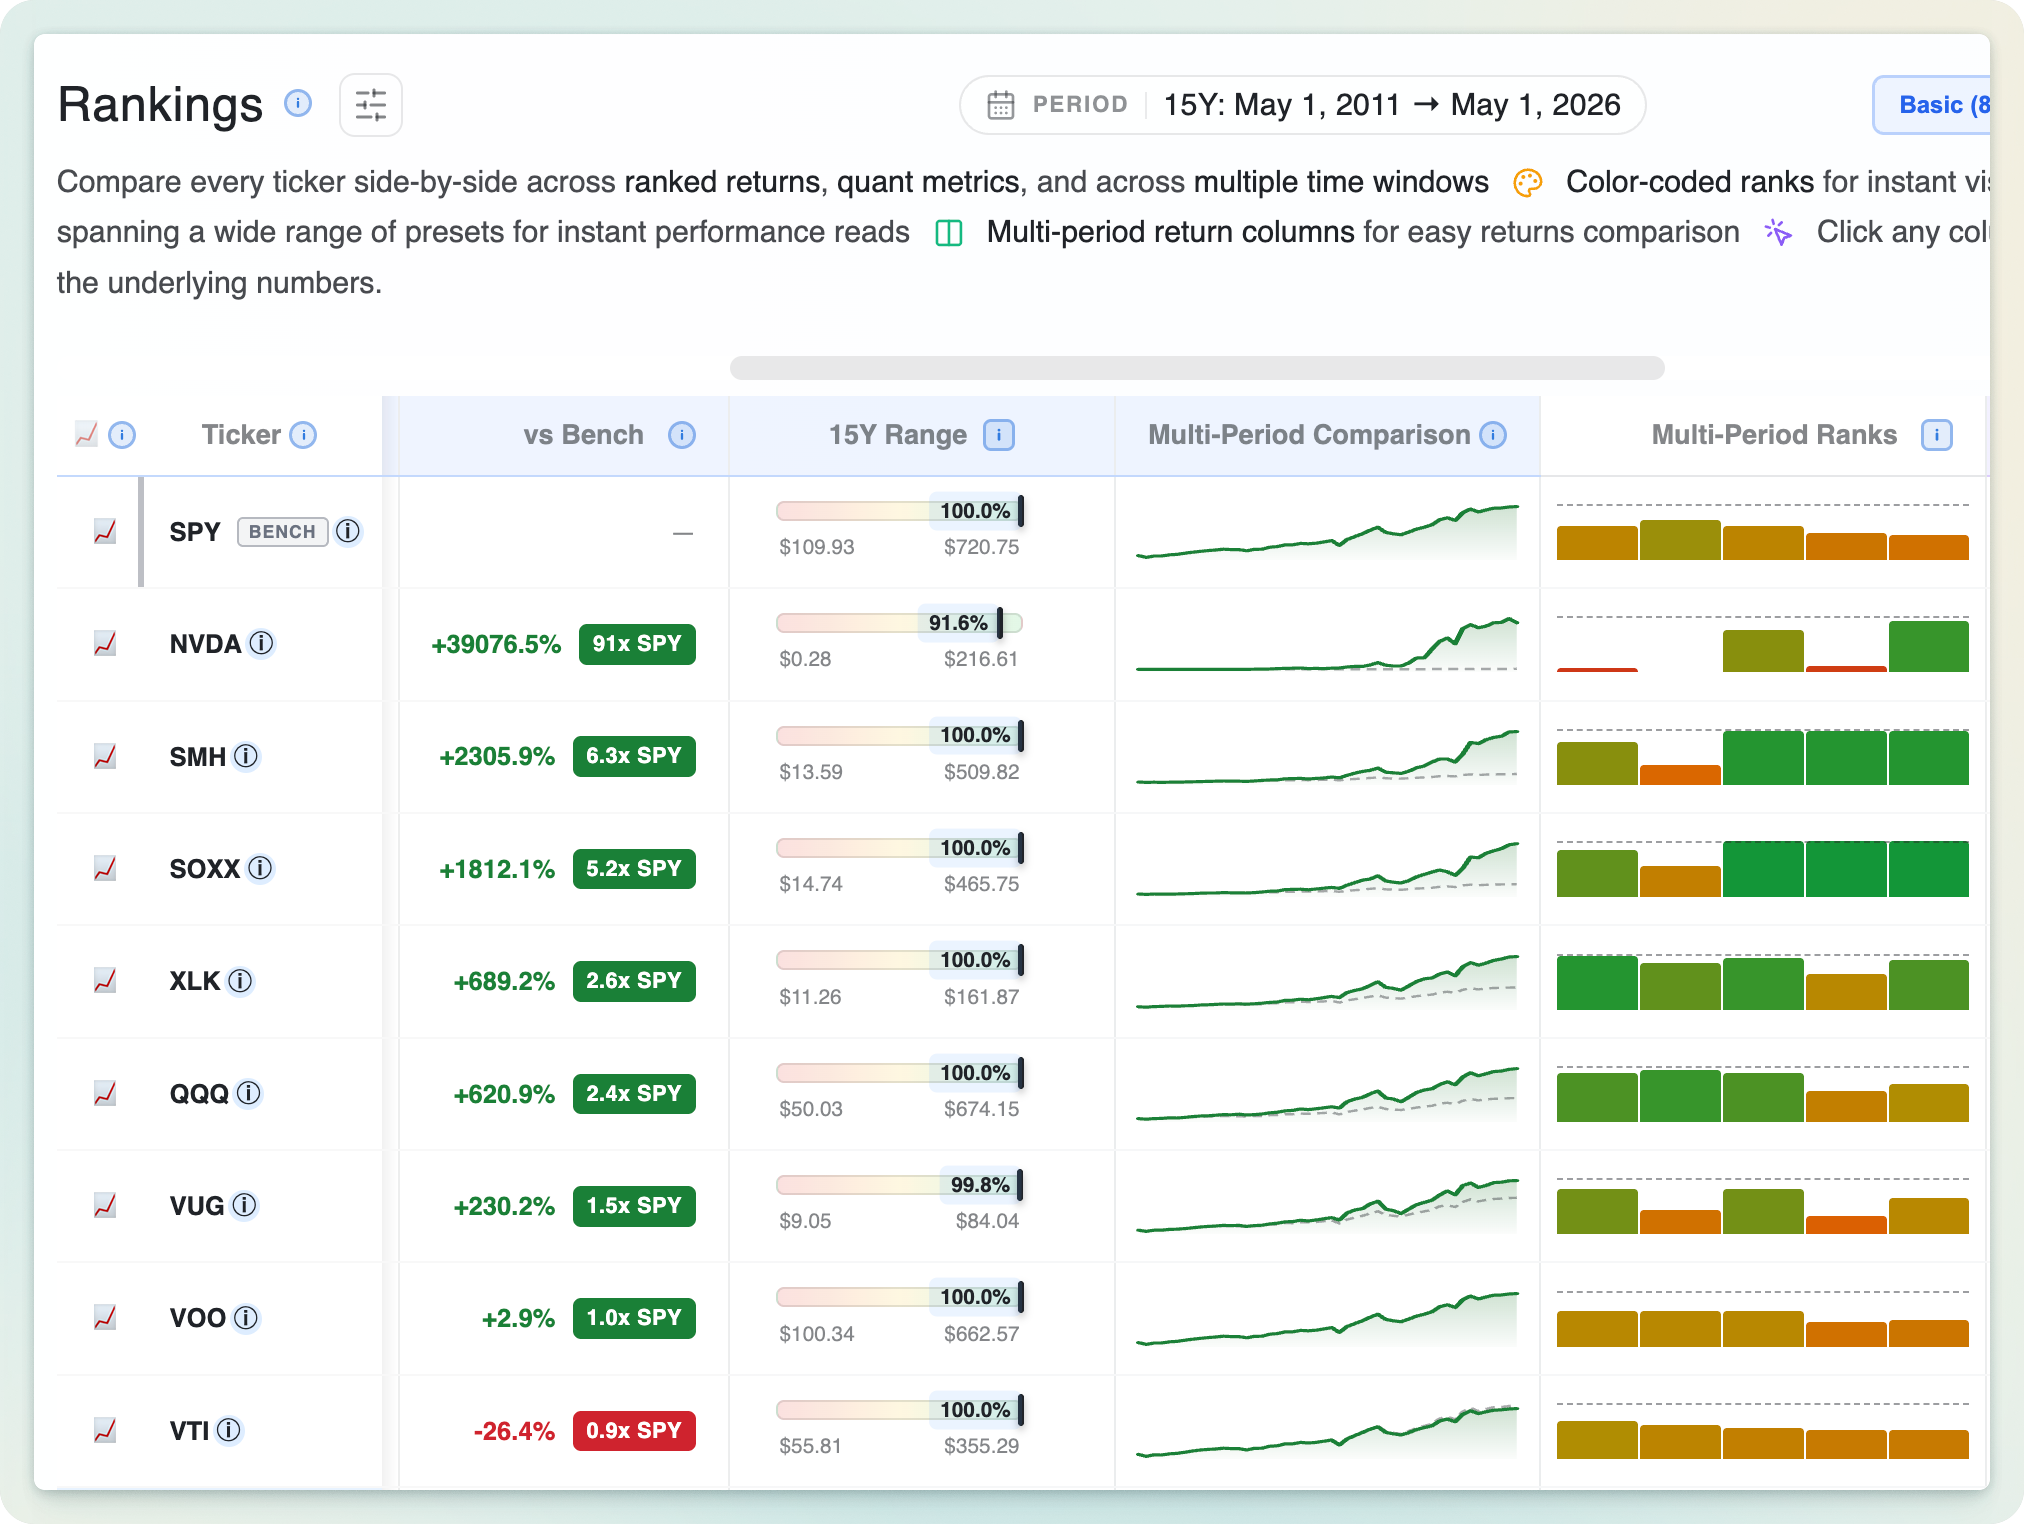The height and width of the screenshot is (1524, 2024).
Task: Click the XLK ticker info icon
Action: pos(240,981)
